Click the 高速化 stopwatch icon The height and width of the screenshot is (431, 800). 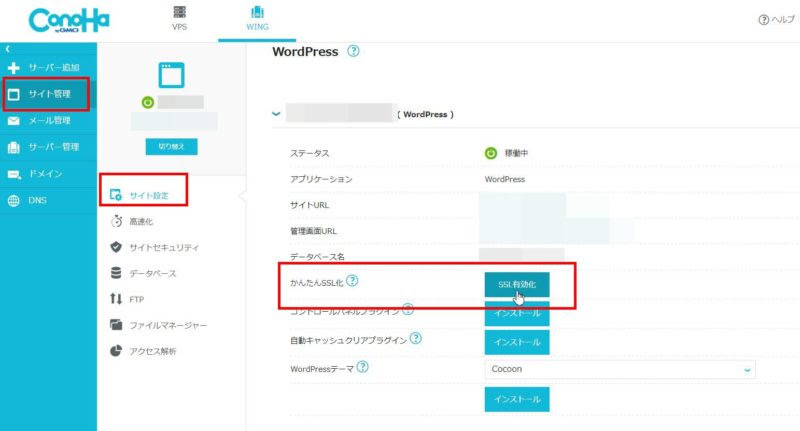[x=116, y=221]
